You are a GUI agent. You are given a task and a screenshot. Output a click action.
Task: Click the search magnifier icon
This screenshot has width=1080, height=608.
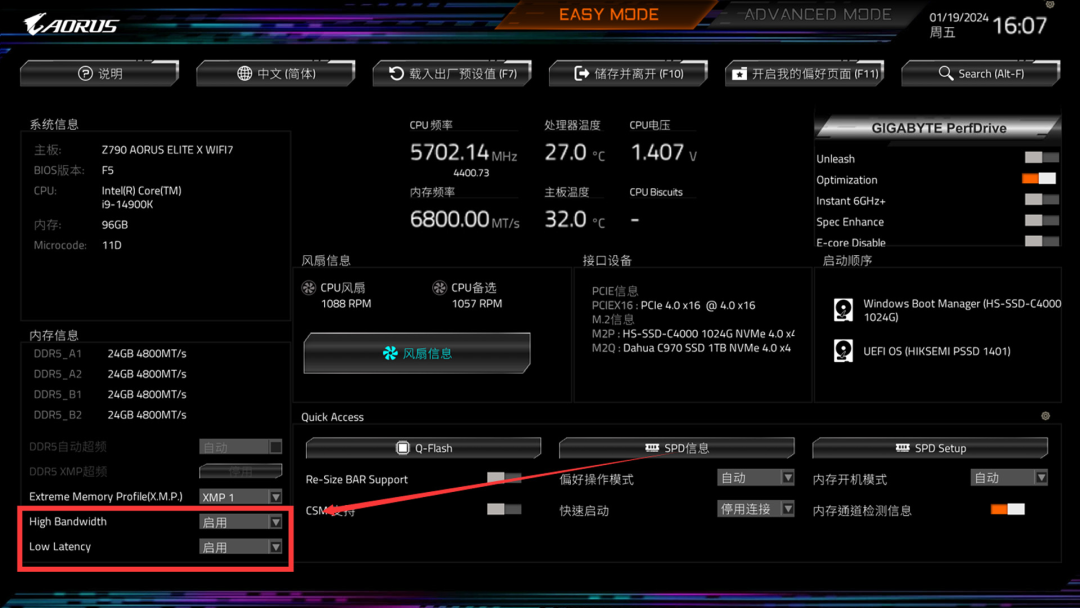[946, 73]
